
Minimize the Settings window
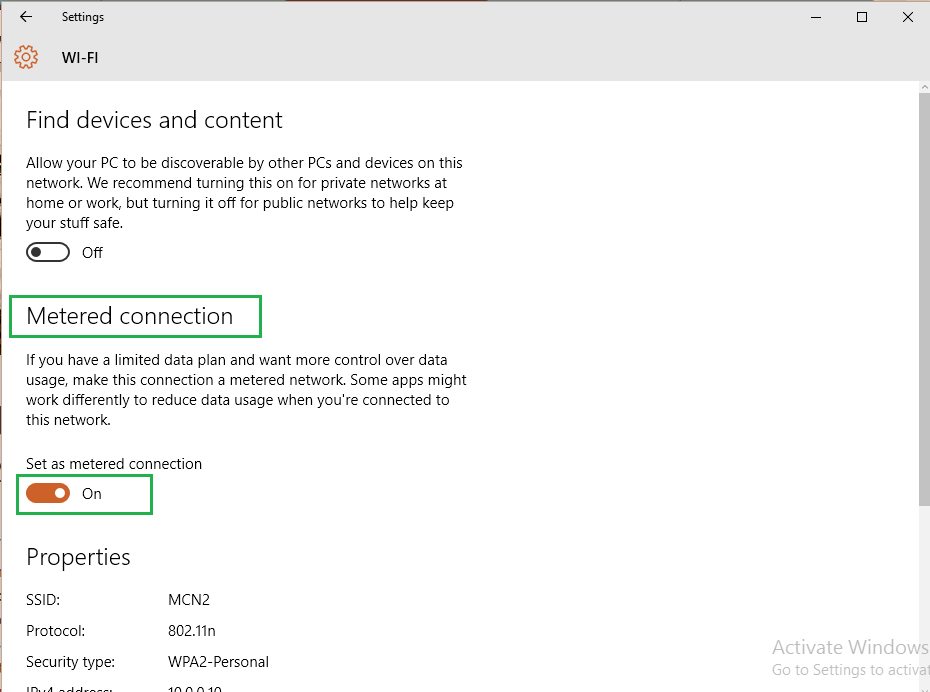[x=817, y=17]
